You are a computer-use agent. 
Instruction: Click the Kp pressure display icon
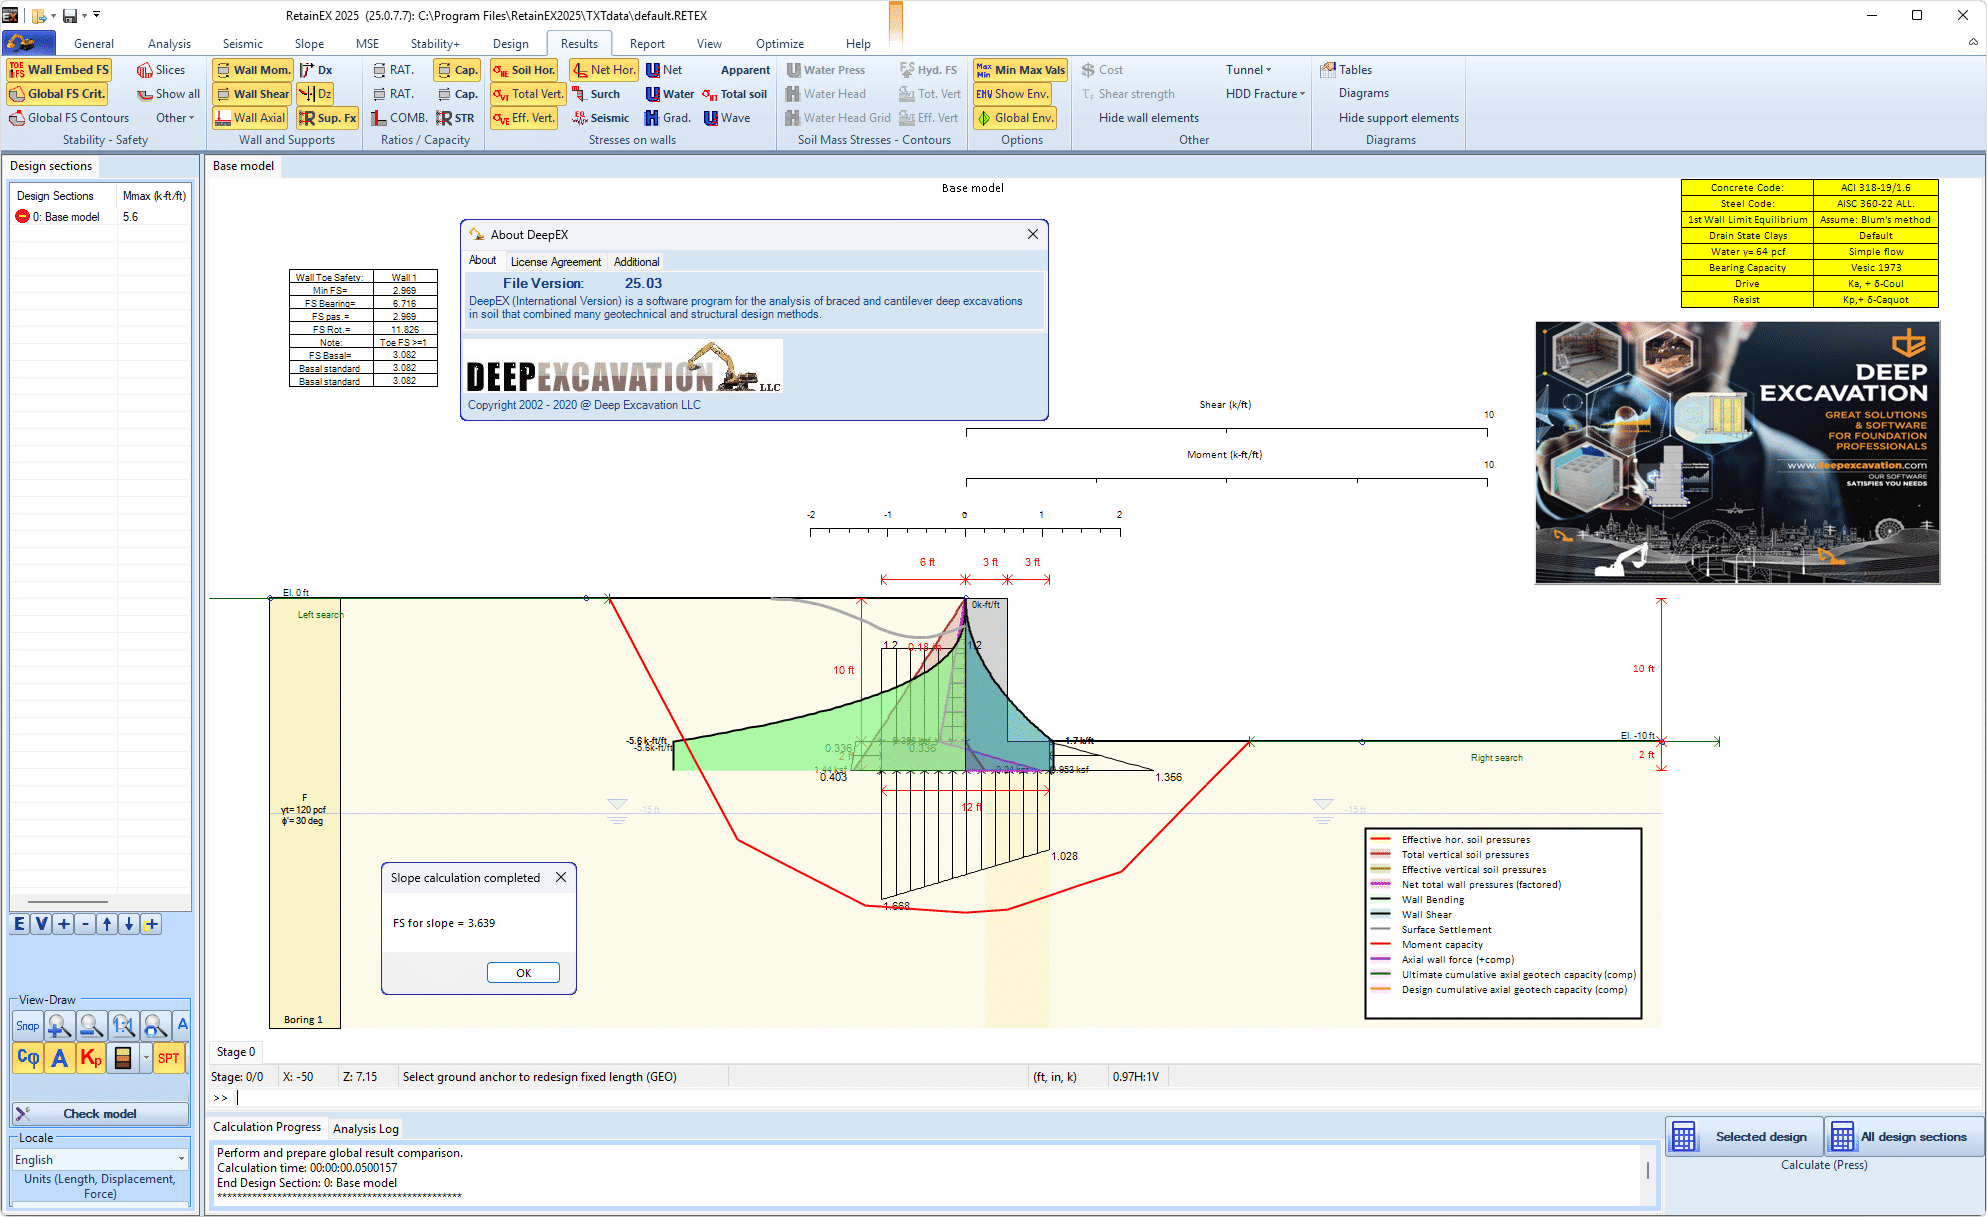tap(91, 1058)
